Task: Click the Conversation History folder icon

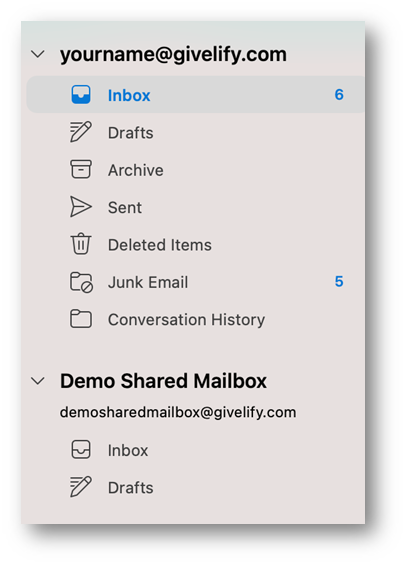Action: [81, 319]
